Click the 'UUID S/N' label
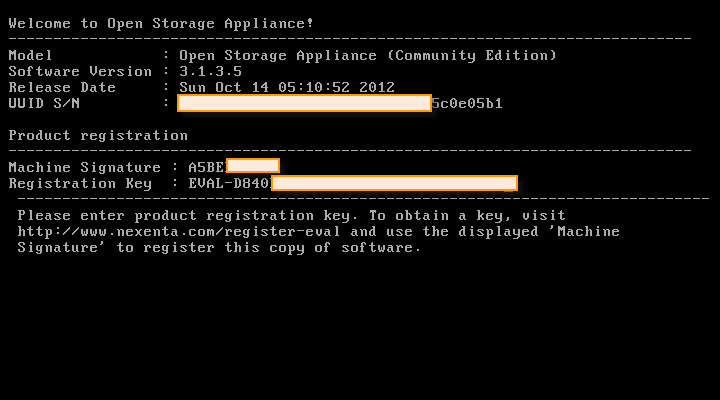 tap(44, 103)
